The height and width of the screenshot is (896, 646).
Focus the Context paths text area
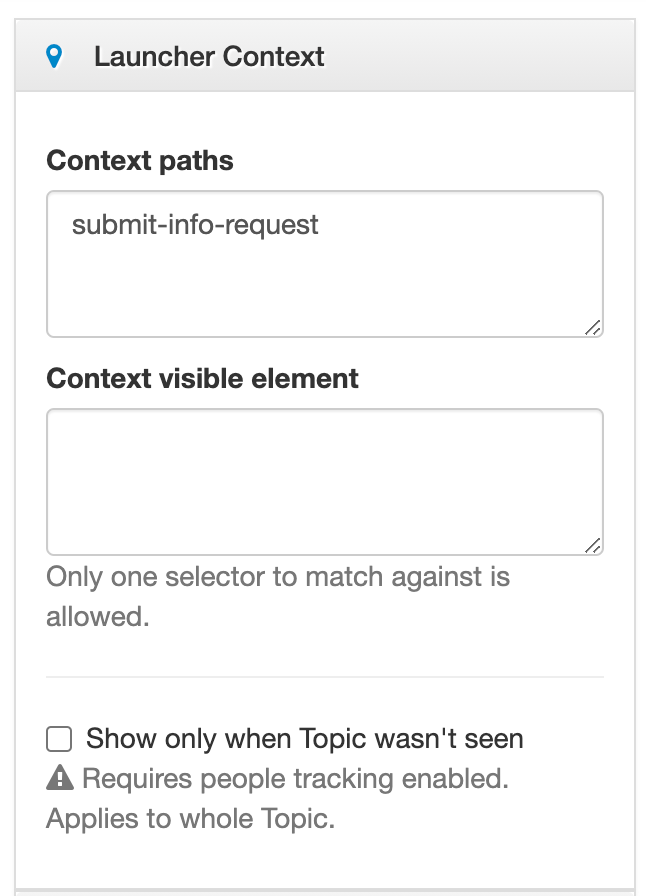(x=325, y=264)
